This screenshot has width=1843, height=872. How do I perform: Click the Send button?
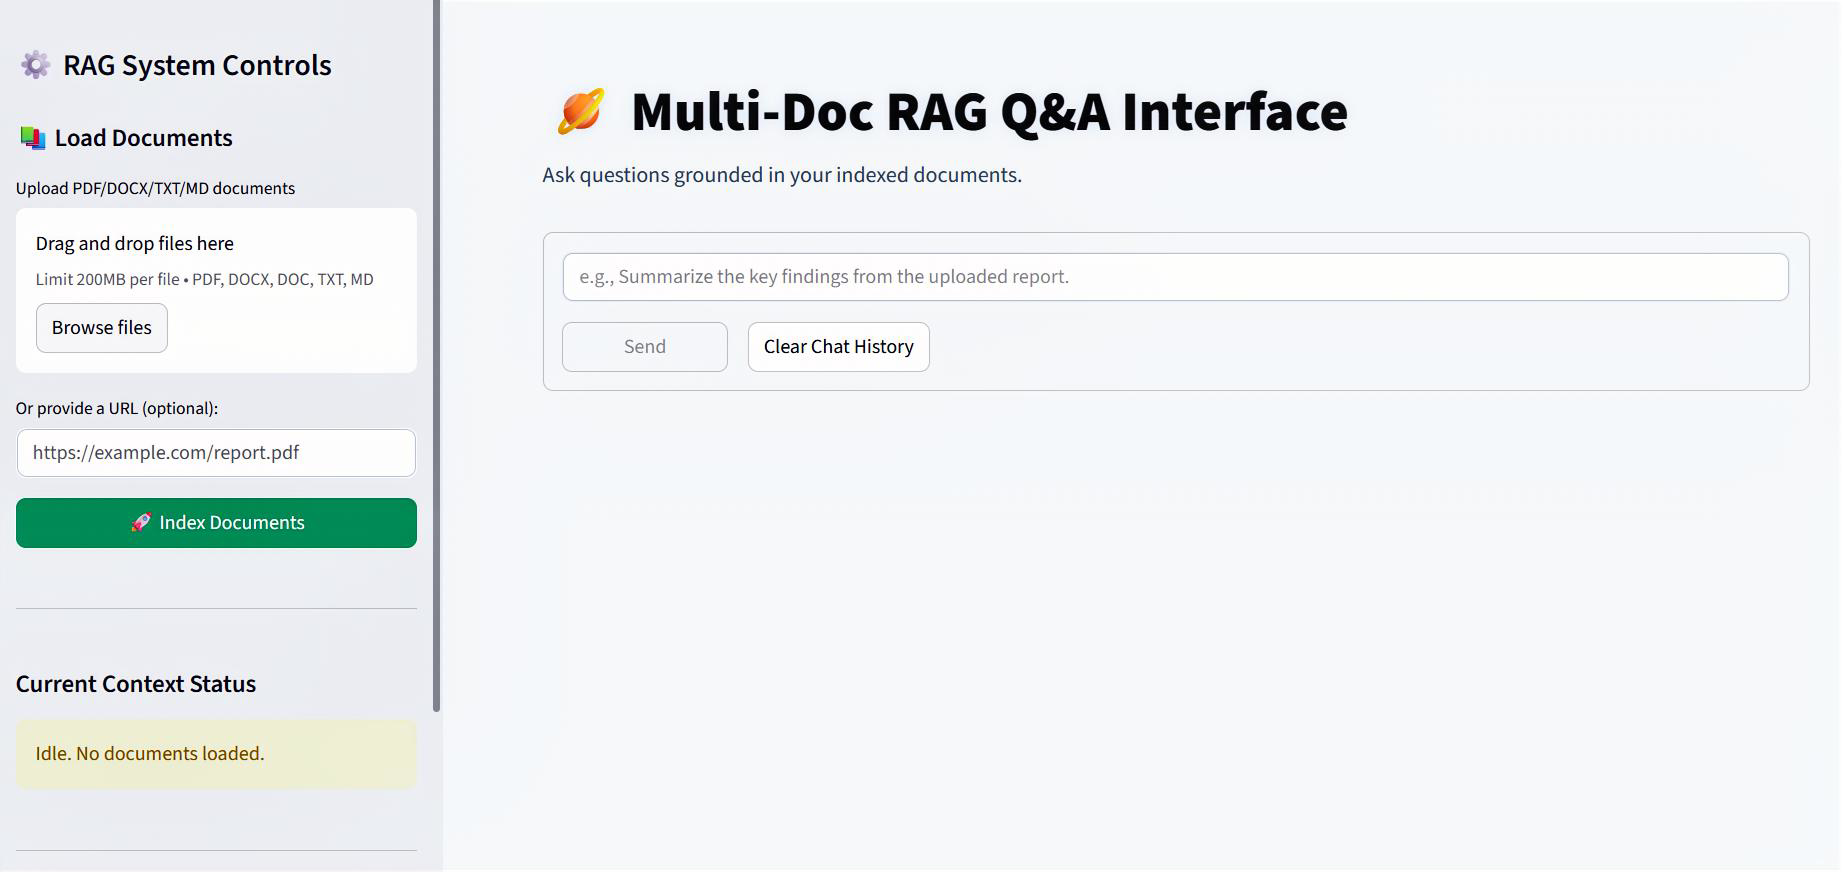coord(644,347)
